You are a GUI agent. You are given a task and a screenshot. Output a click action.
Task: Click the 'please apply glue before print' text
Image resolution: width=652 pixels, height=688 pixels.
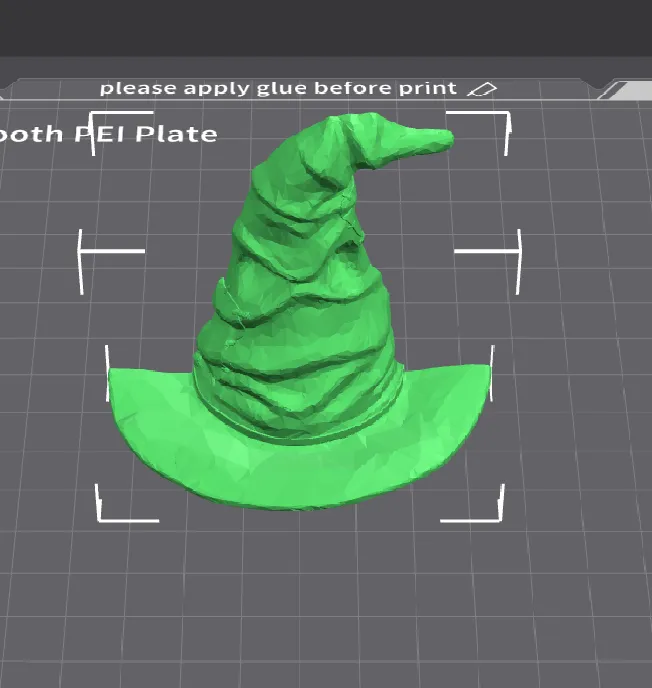click(x=278, y=88)
